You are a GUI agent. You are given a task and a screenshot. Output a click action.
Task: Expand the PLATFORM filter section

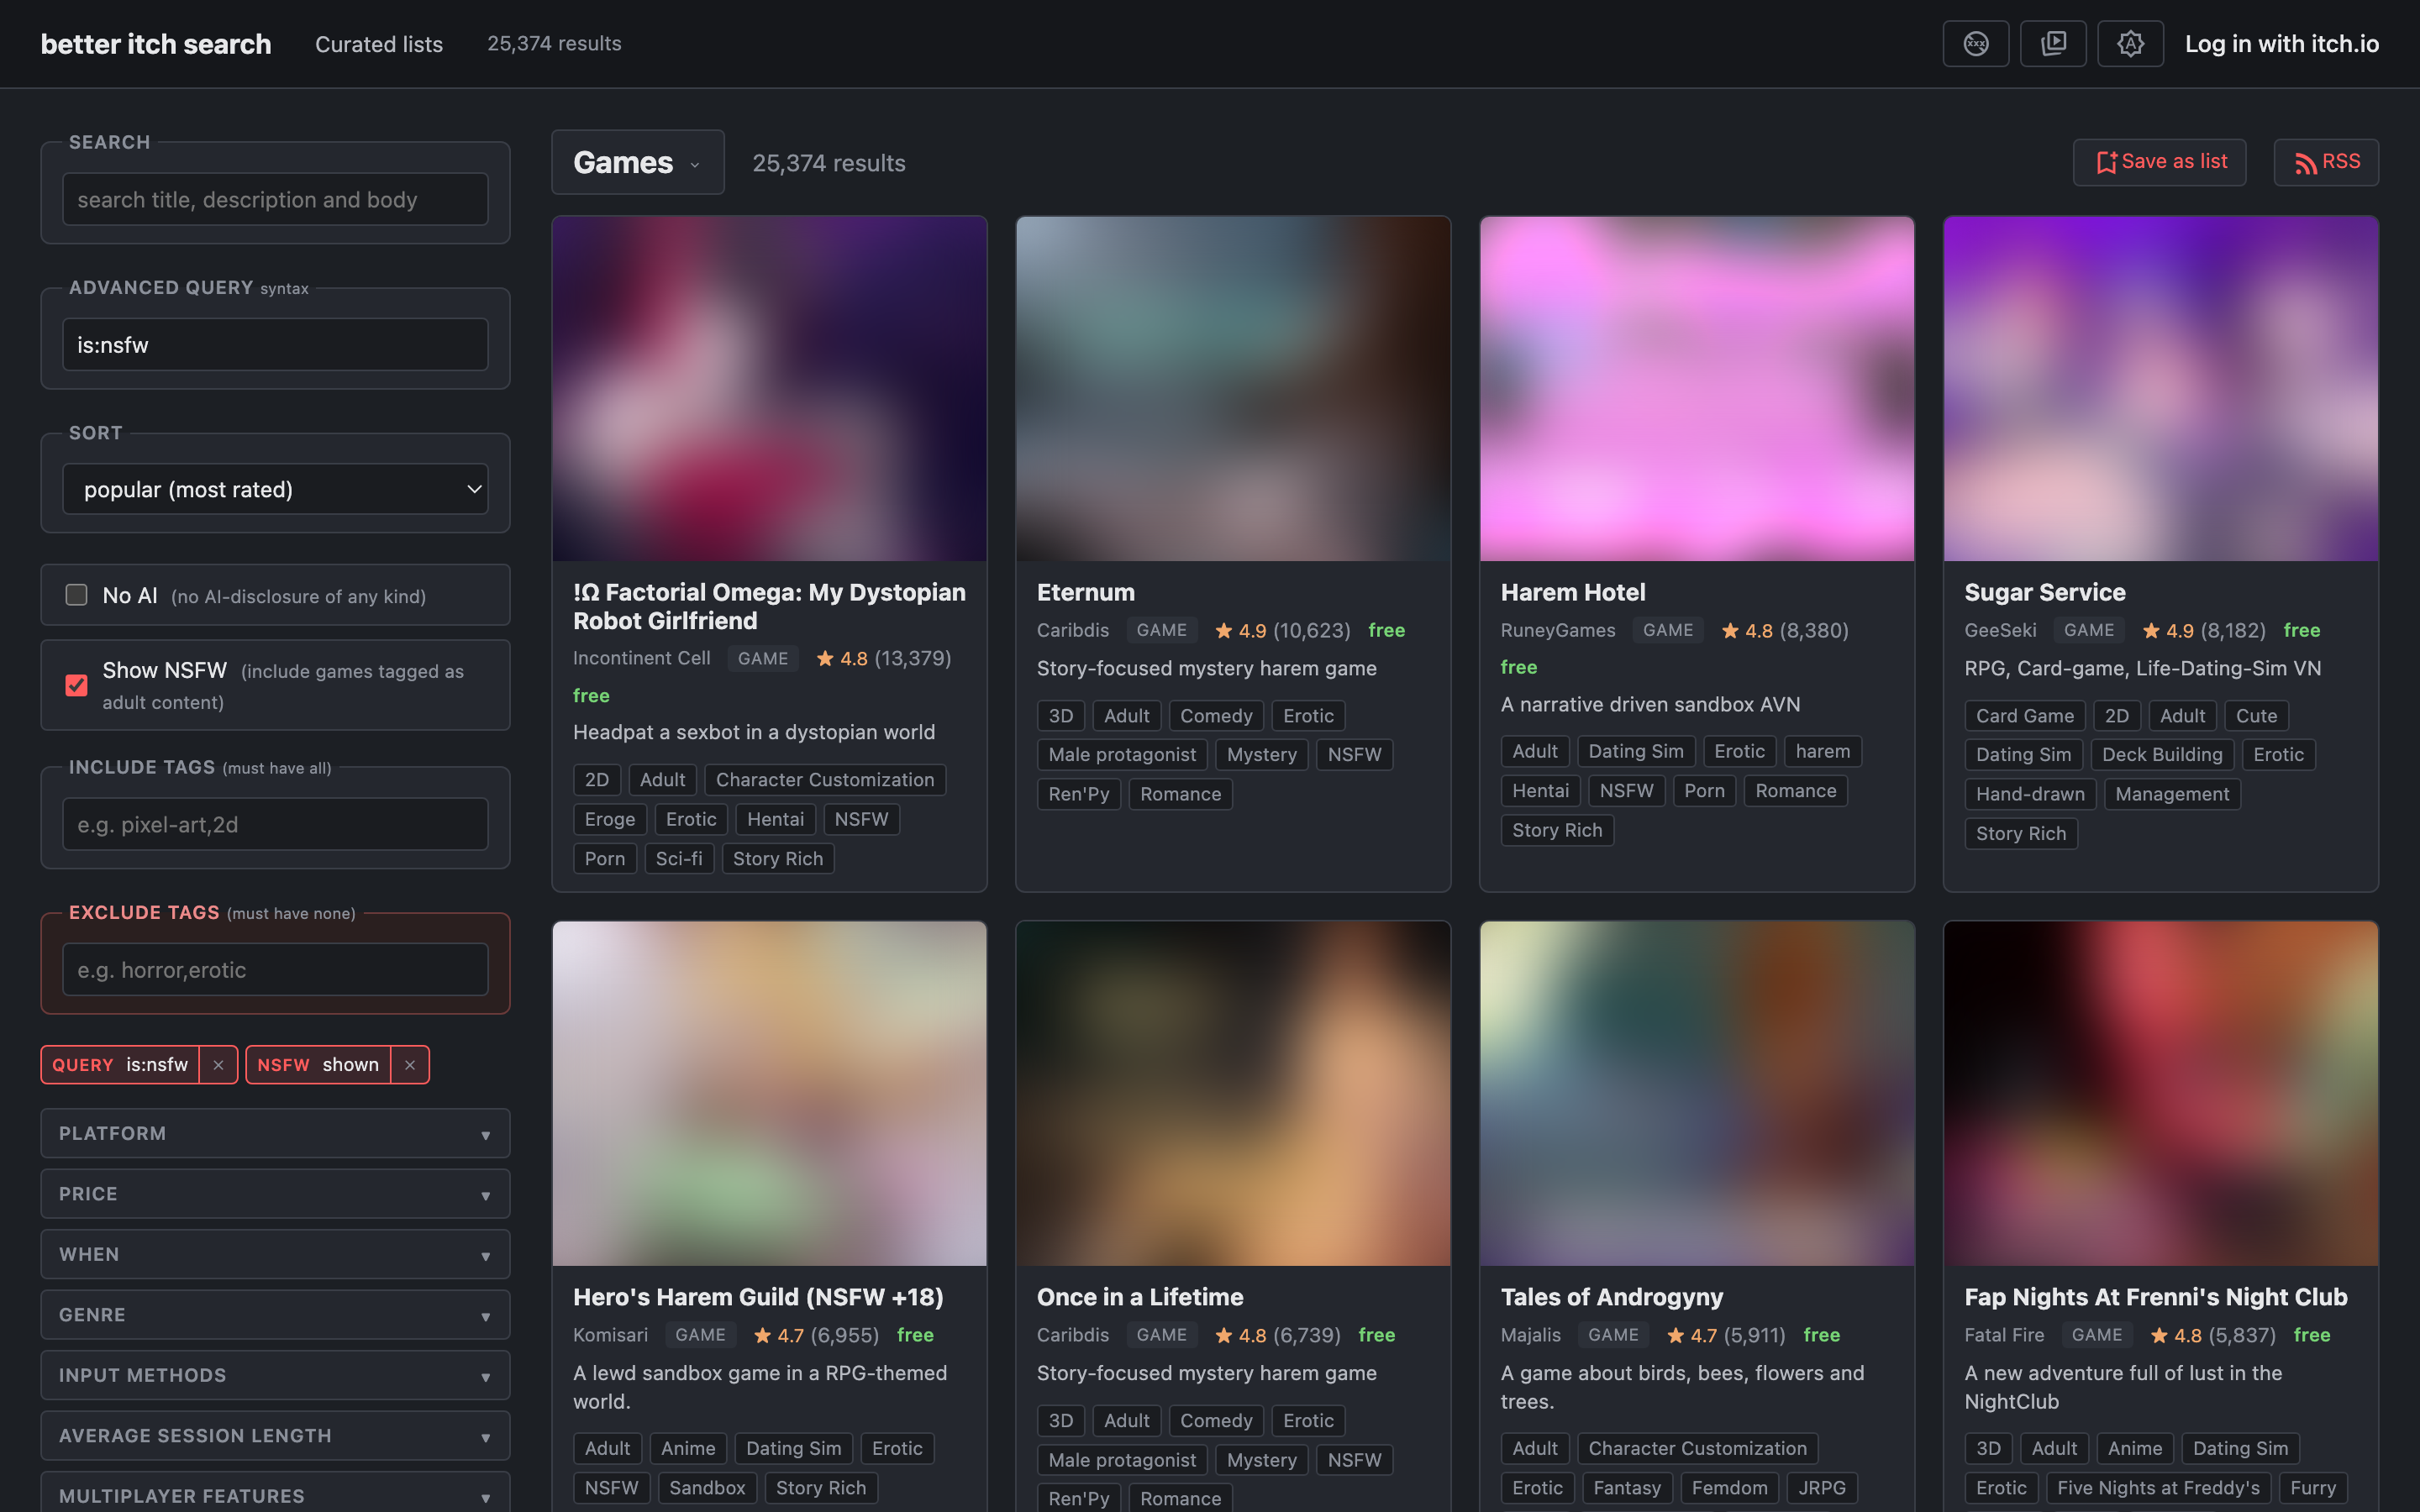(x=275, y=1133)
